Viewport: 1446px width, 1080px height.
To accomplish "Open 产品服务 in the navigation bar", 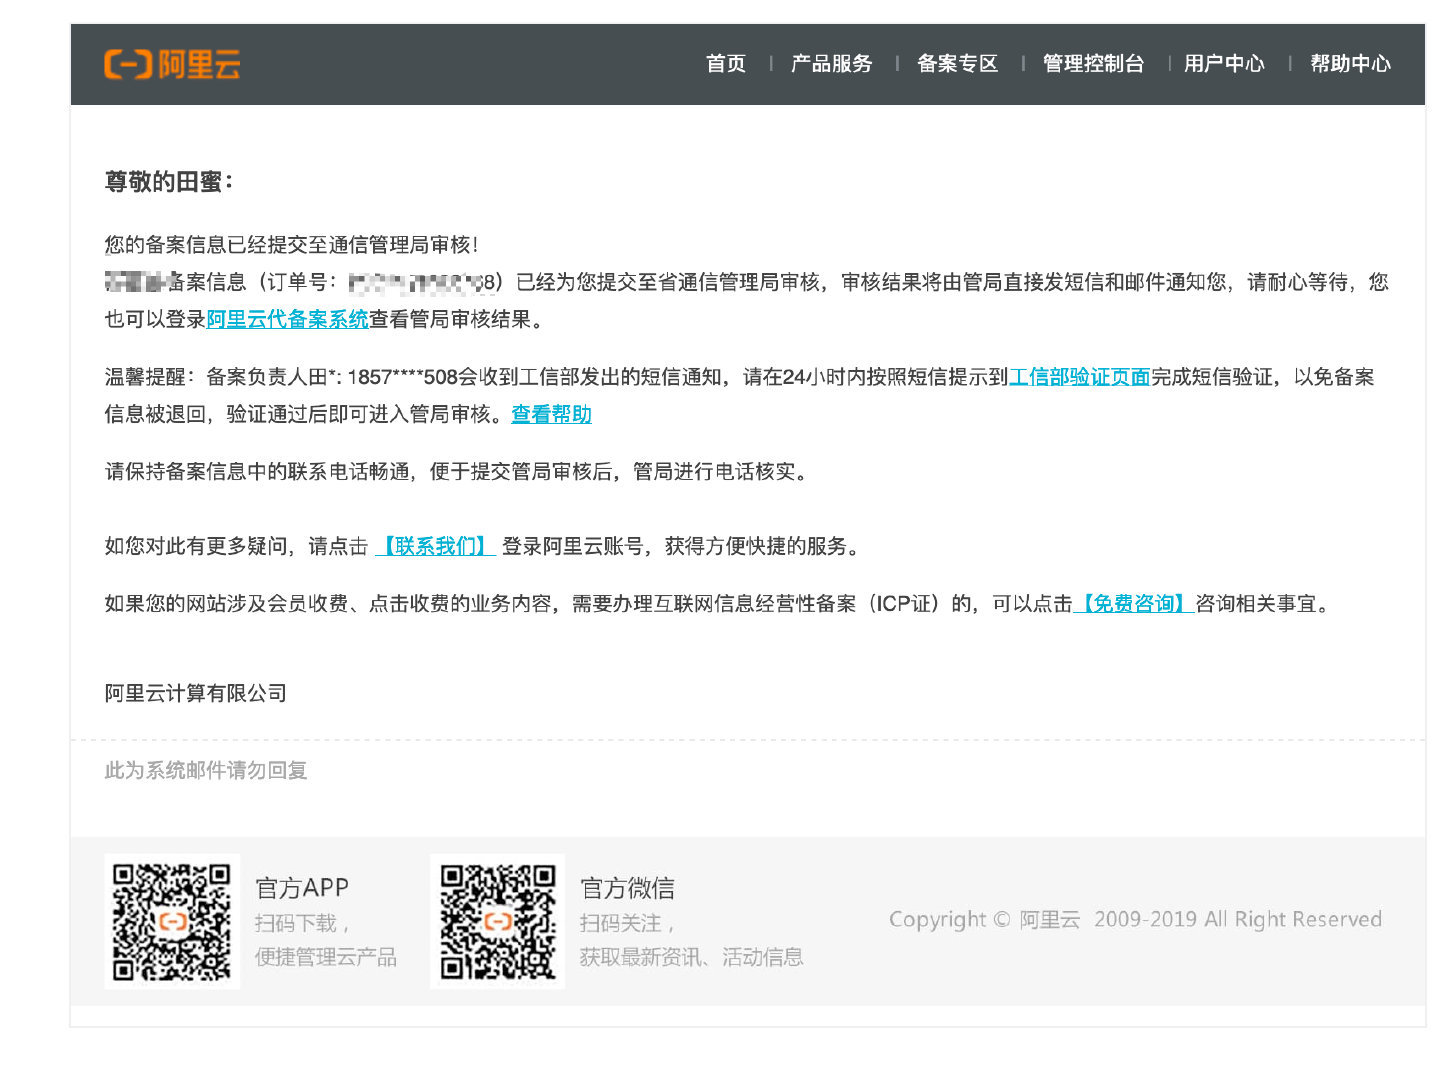I will [x=832, y=63].
